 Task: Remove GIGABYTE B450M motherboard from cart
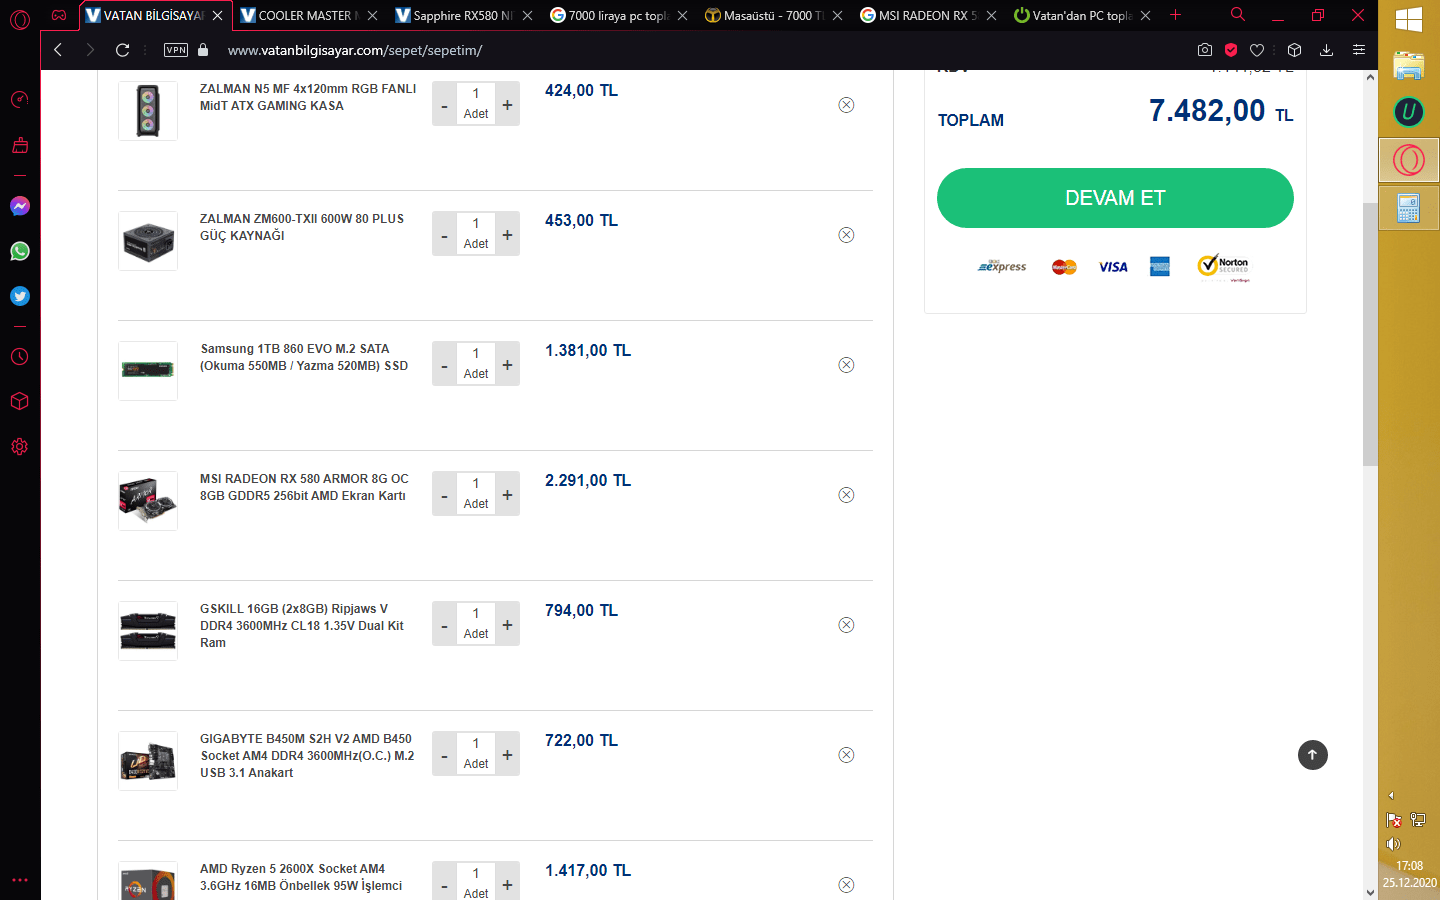(846, 755)
